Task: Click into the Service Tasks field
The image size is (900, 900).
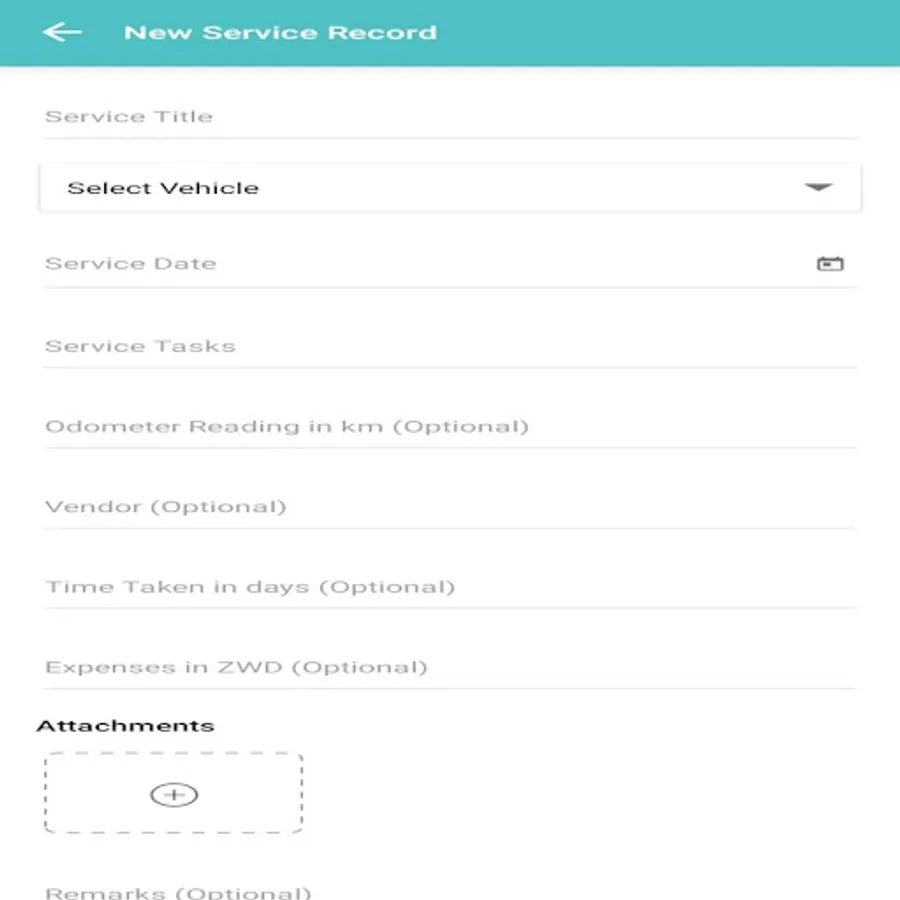Action: coord(450,346)
